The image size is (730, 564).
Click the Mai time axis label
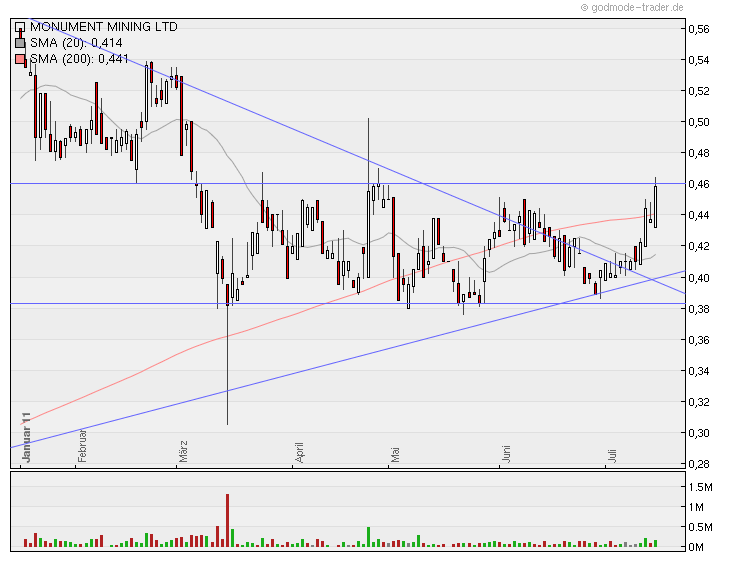tap(395, 454)
